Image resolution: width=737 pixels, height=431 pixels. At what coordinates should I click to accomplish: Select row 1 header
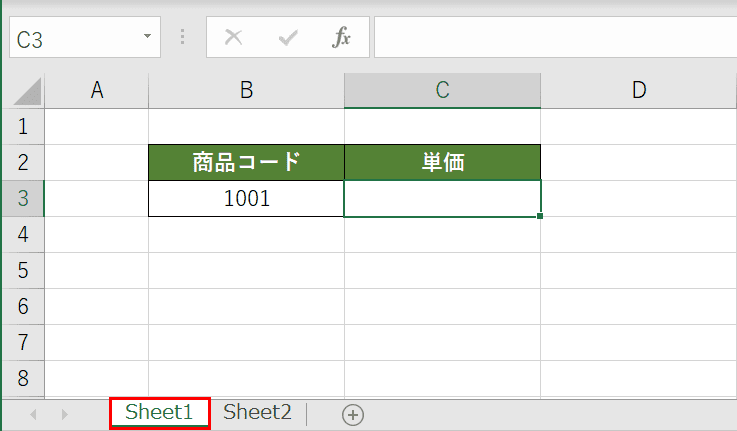23,126
